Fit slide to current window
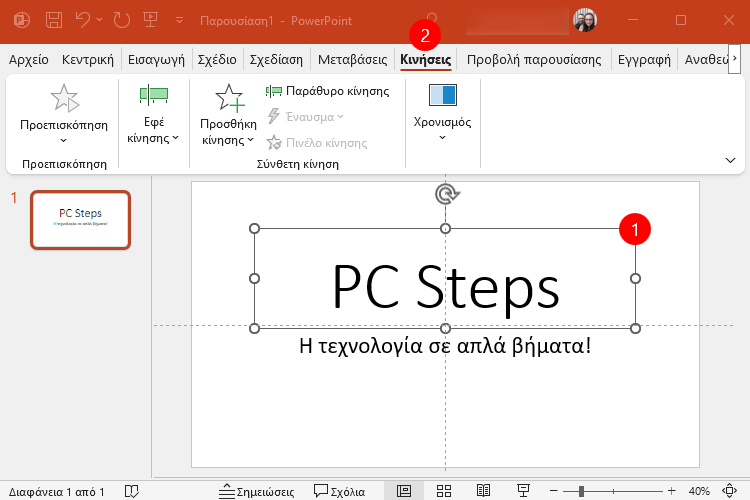The image size is (750, 500). pos(729,491)
